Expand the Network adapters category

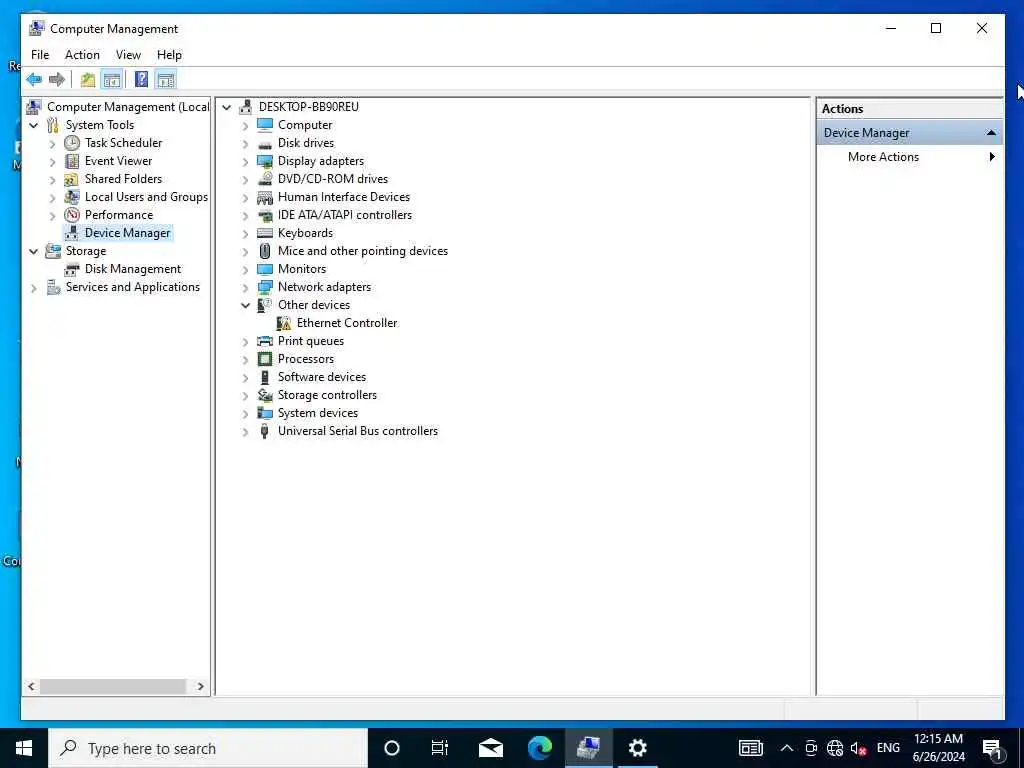pyautogui.click(x=246, y=287)
